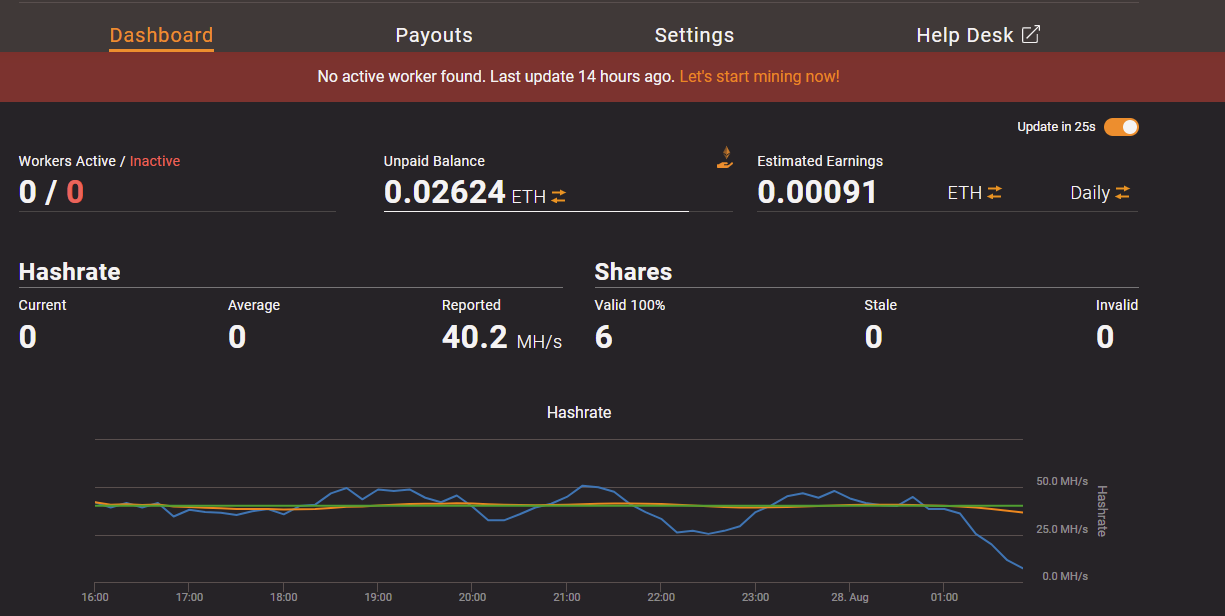
Task: Click the 21:00 marker on chart time axis
Action: [x=566, y=597]
